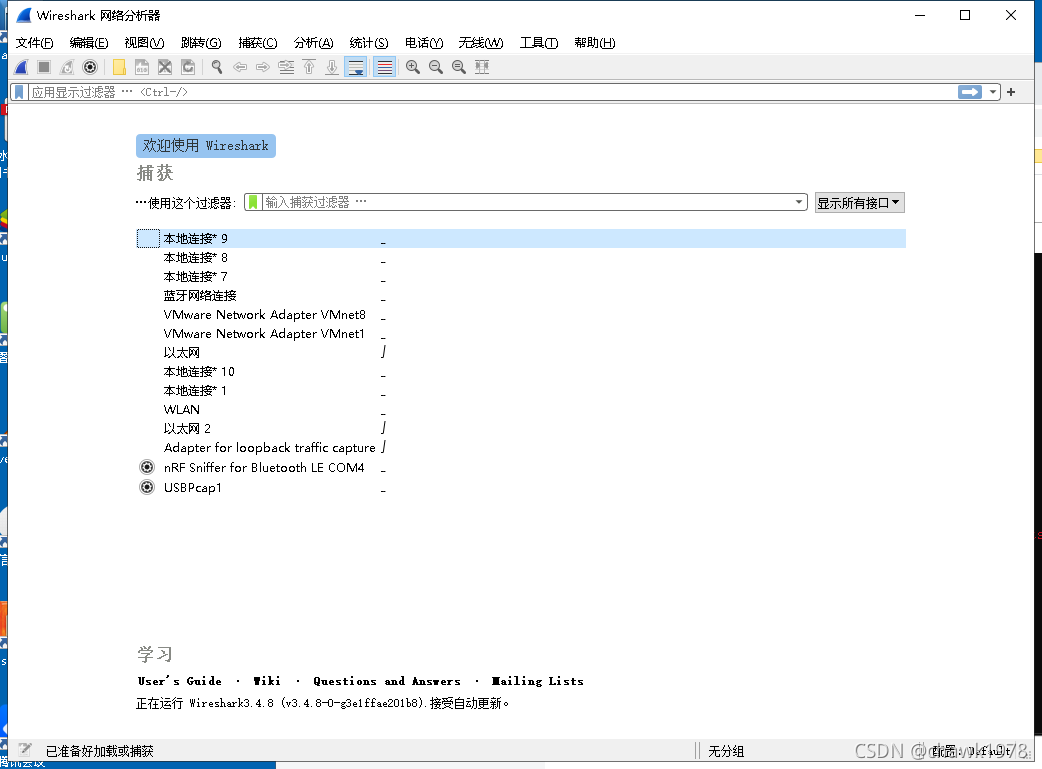
Task: Open the 无线(W) menu
Action: click(481, 43)
